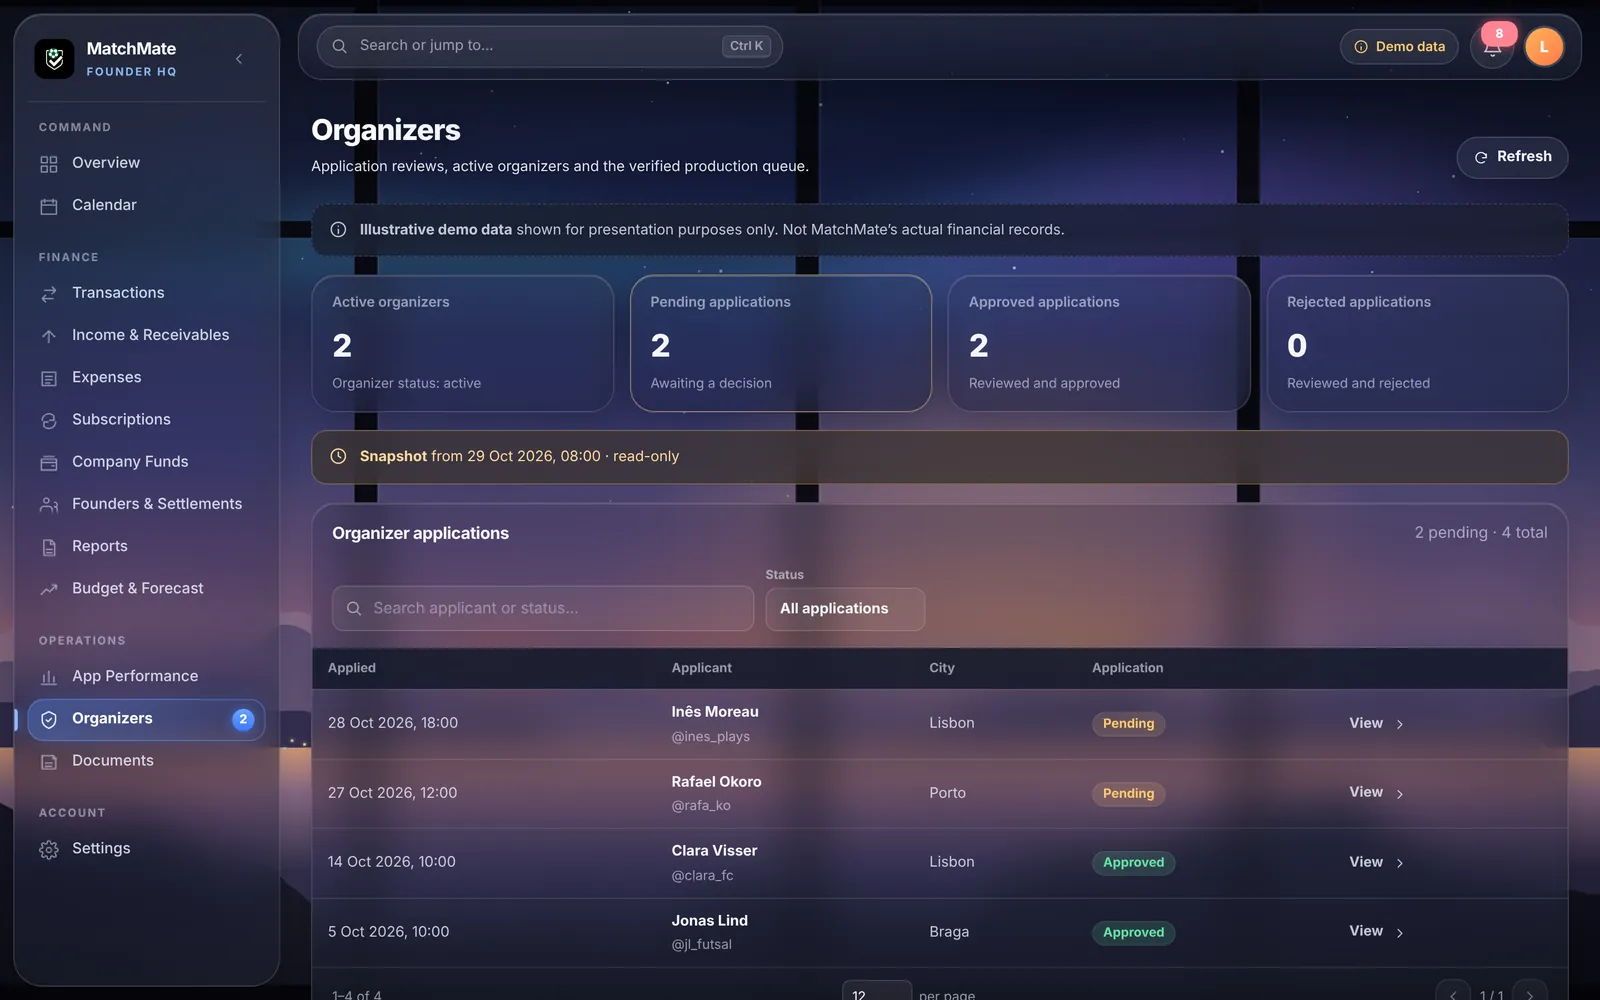Image resolution: width=1600 pixels, height=1000 pixels.
Task: Click the Demo data button
Action: point(1399,47)
